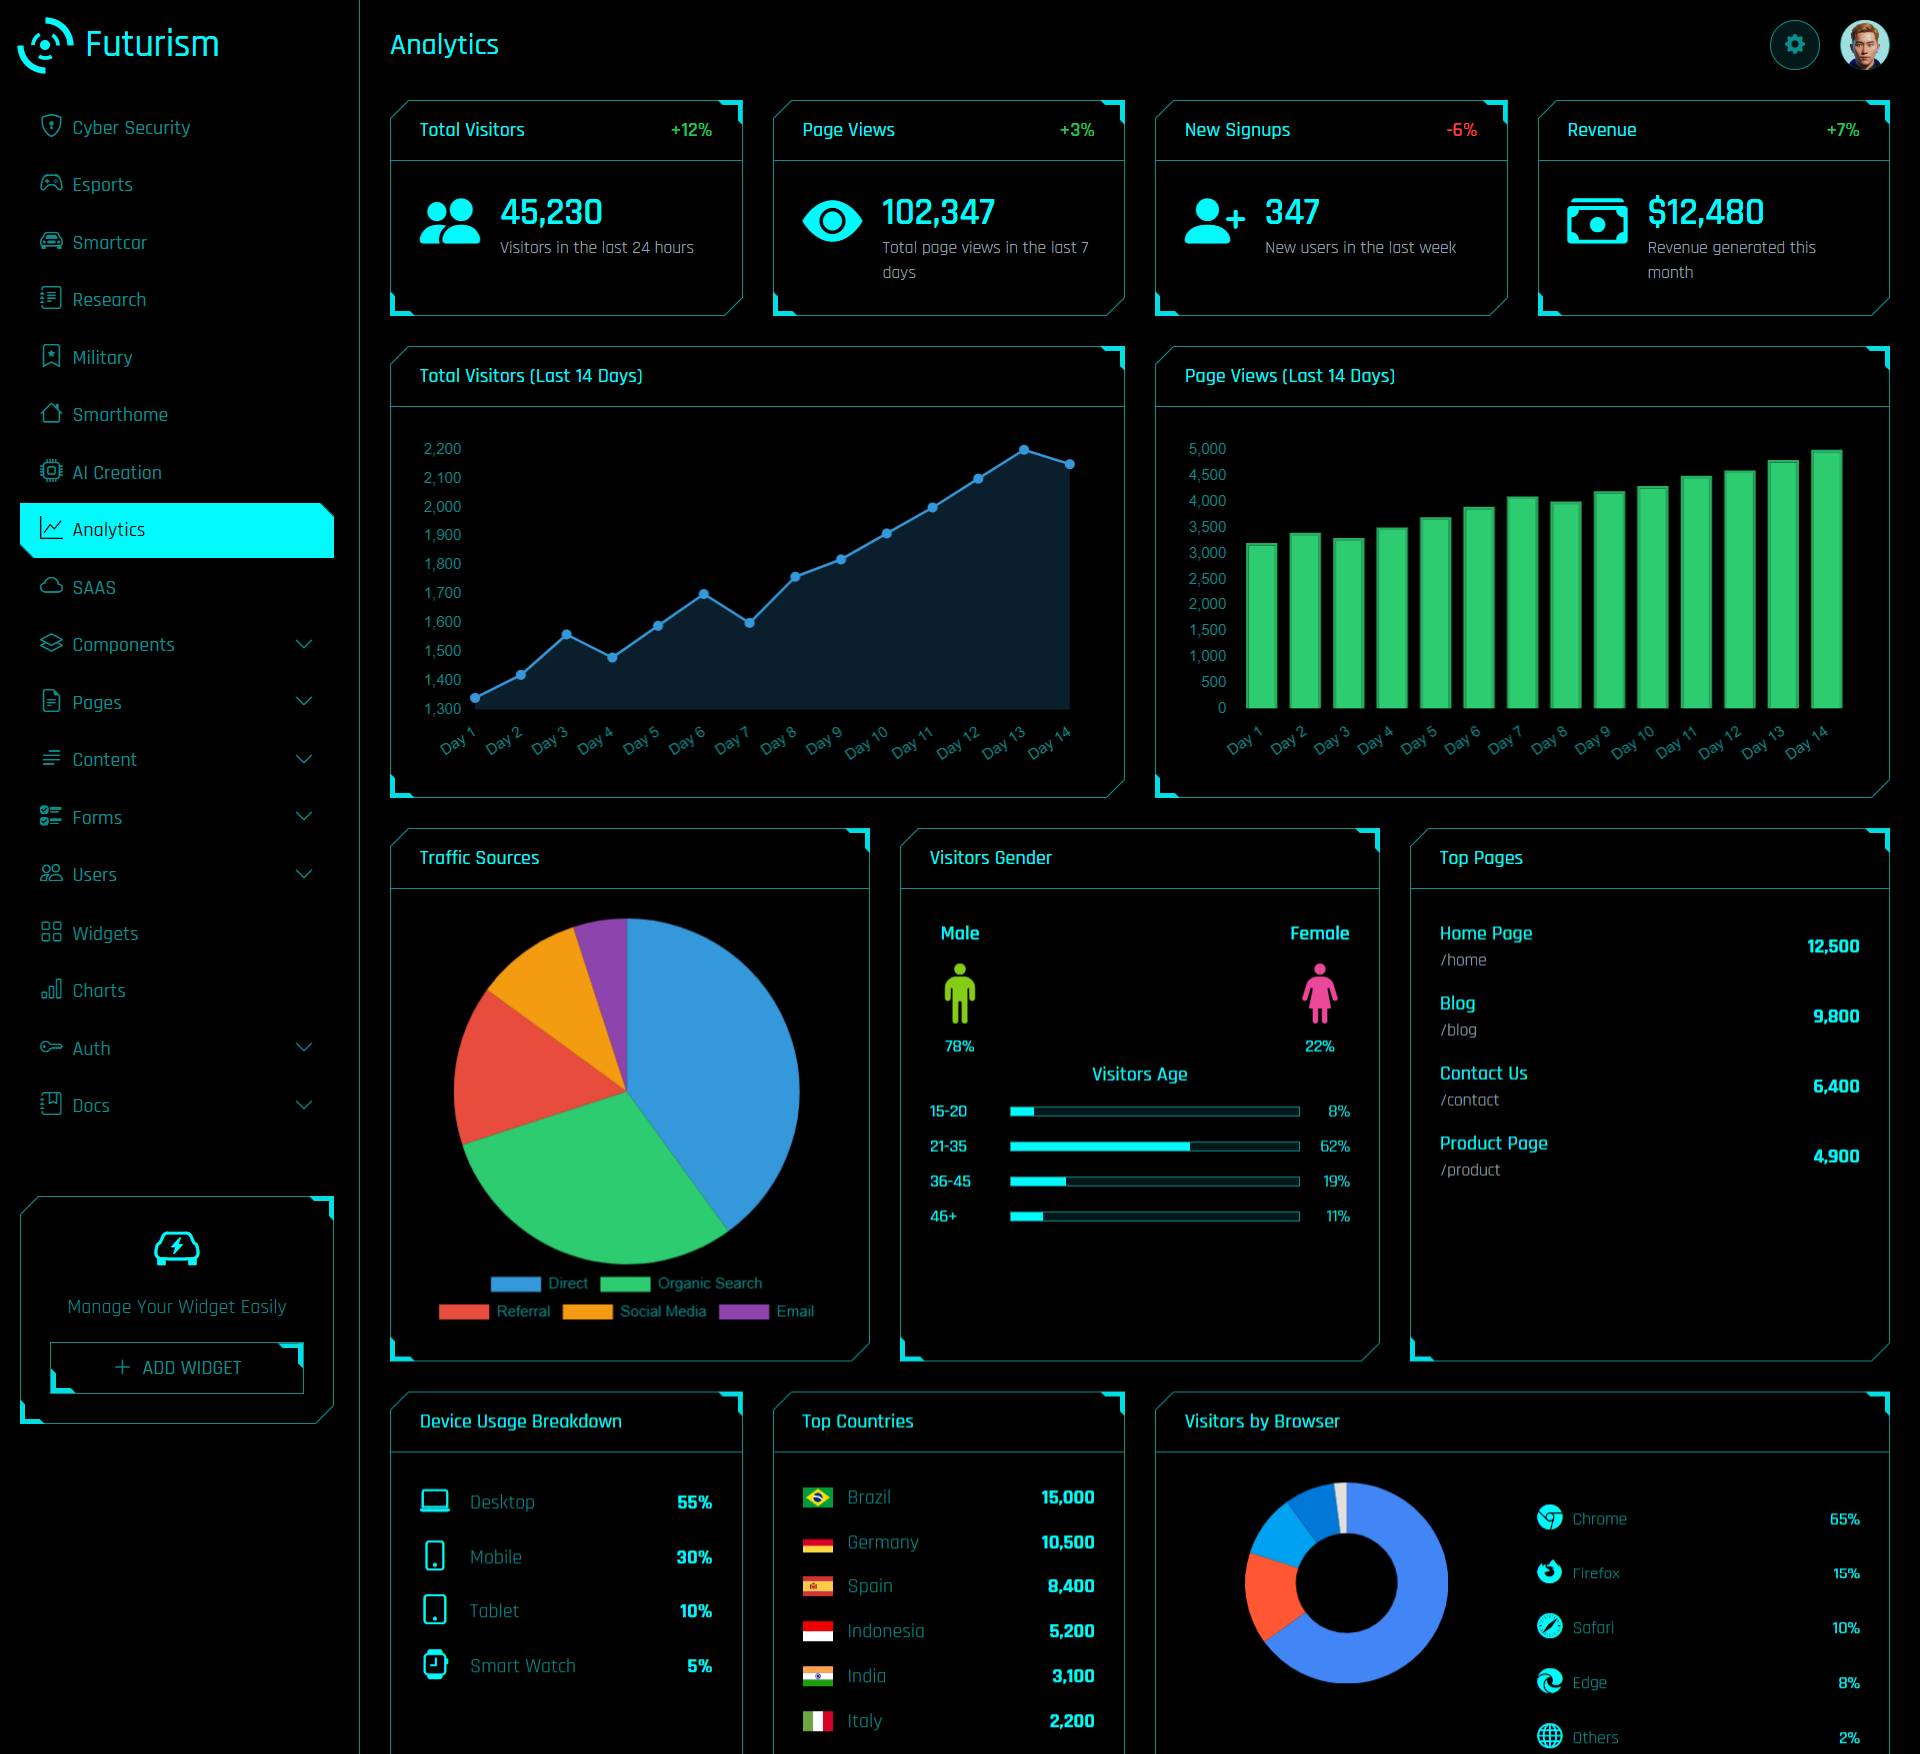This screenshot has width=1920, height=1754.
Task: Open the Content section dropdown
Action: (x=176, y=759)
